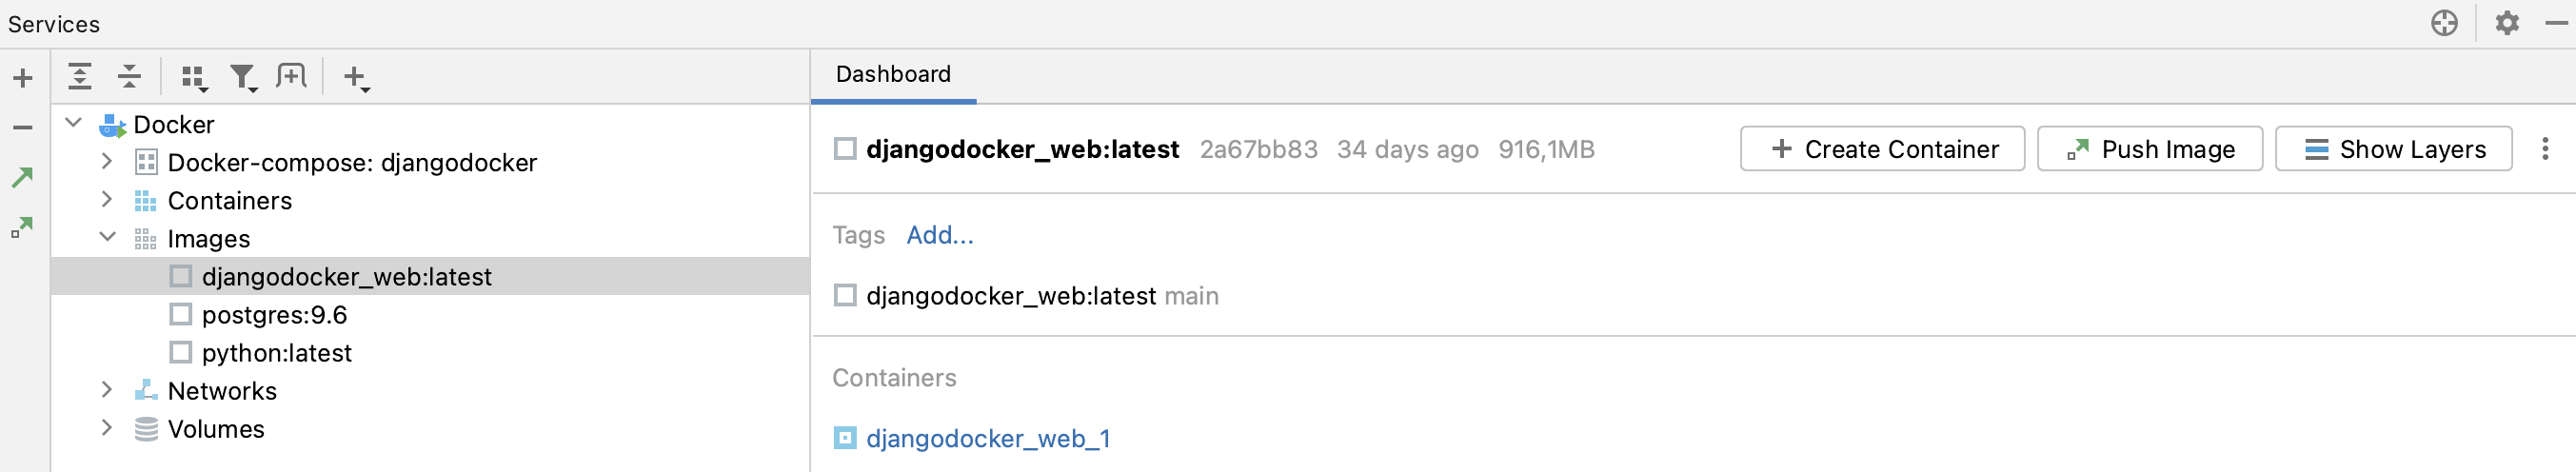Switch to the Dashboard tab
The width and height of the screenshot is (2576, 472).
(x=893, y=75)
